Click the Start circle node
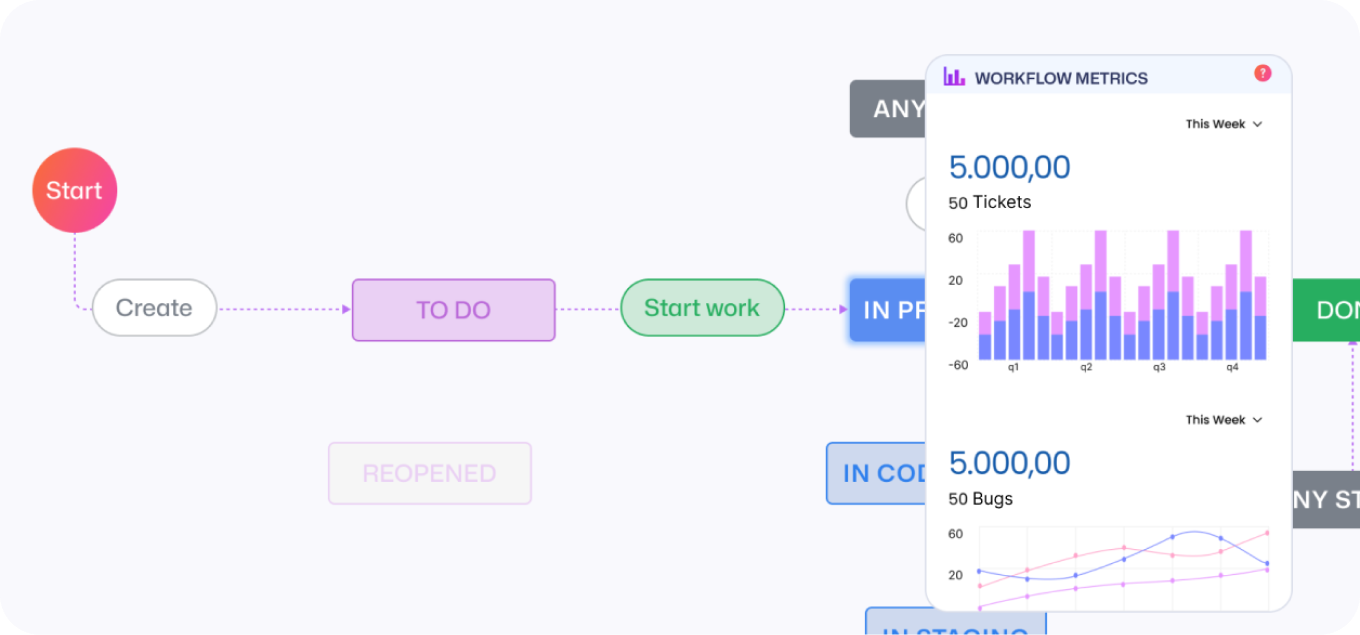The height and width of the screenshot is (635, 1360). coord(75,190)
